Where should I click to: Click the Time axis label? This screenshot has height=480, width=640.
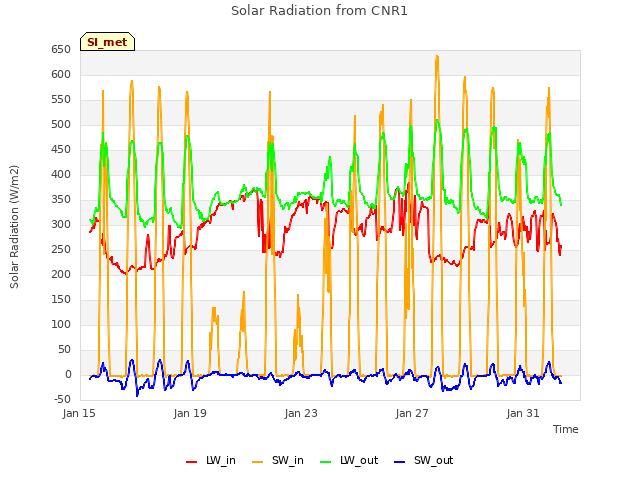(x=565, y=429)
